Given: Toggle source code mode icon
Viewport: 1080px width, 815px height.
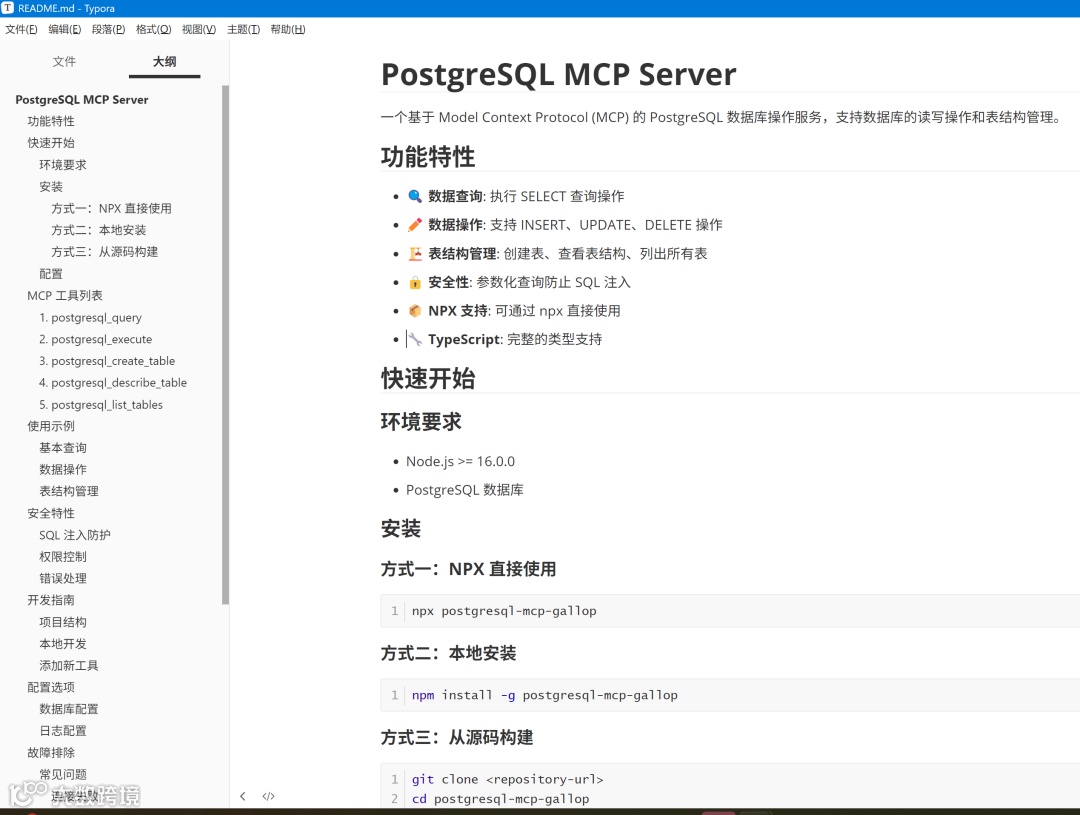Looking at the screenshot, I should [269, 796].
